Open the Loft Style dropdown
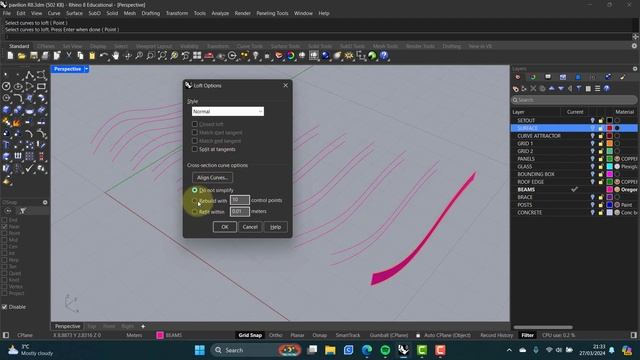Screen dimensions: 640x360 (228, 111)
